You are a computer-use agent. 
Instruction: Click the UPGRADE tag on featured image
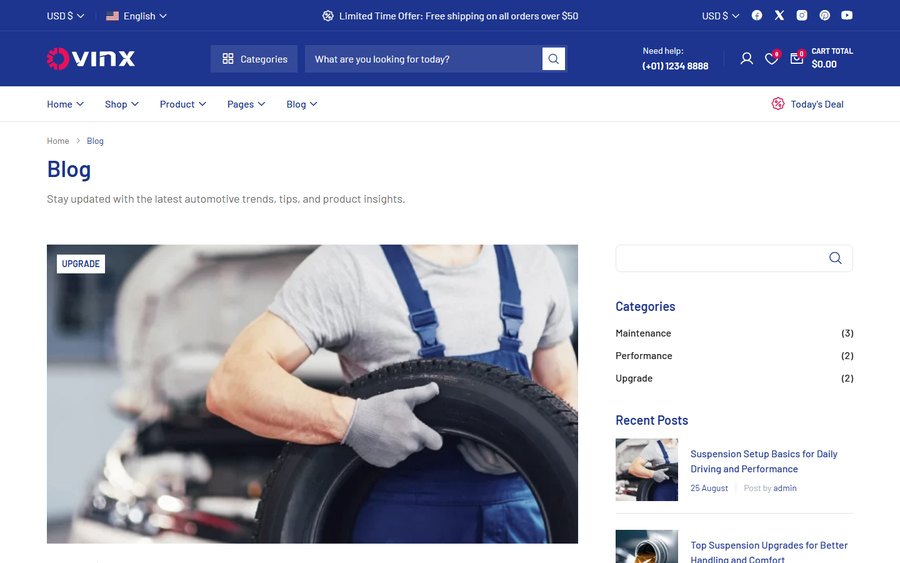point(80,263)
